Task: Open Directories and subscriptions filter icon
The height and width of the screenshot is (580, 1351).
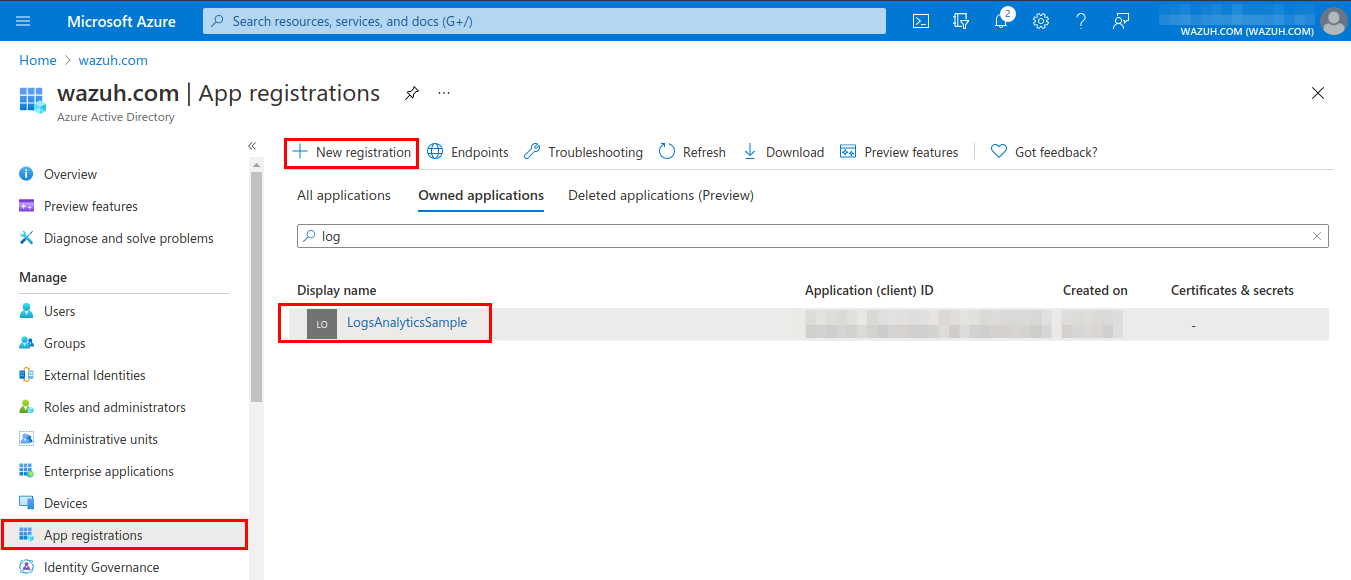Action: (961, 21)
